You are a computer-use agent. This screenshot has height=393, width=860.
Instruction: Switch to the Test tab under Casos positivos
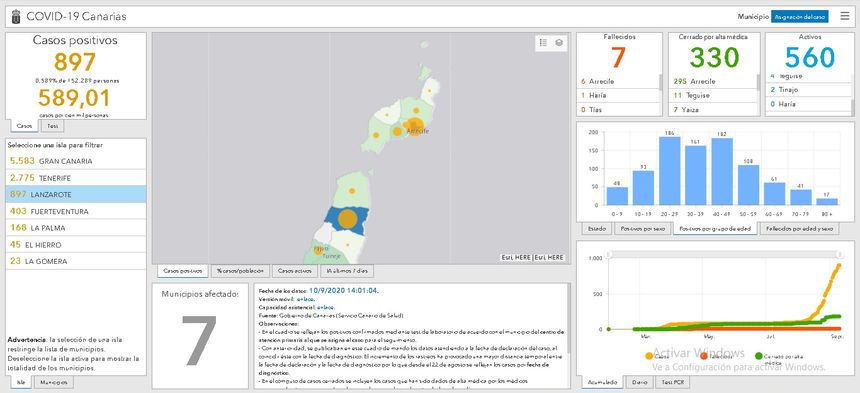(x=53, y=126)
